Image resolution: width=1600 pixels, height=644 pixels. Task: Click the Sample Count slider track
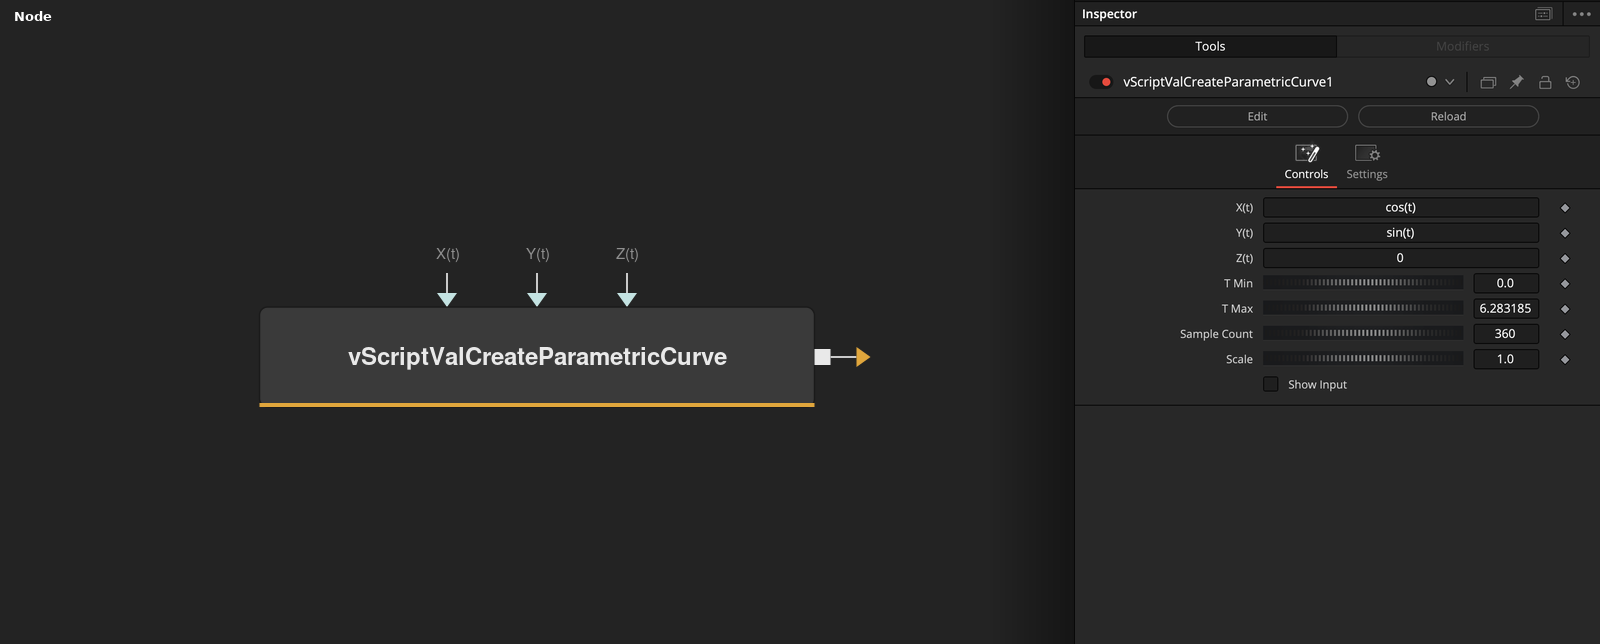click(1363, 333)
